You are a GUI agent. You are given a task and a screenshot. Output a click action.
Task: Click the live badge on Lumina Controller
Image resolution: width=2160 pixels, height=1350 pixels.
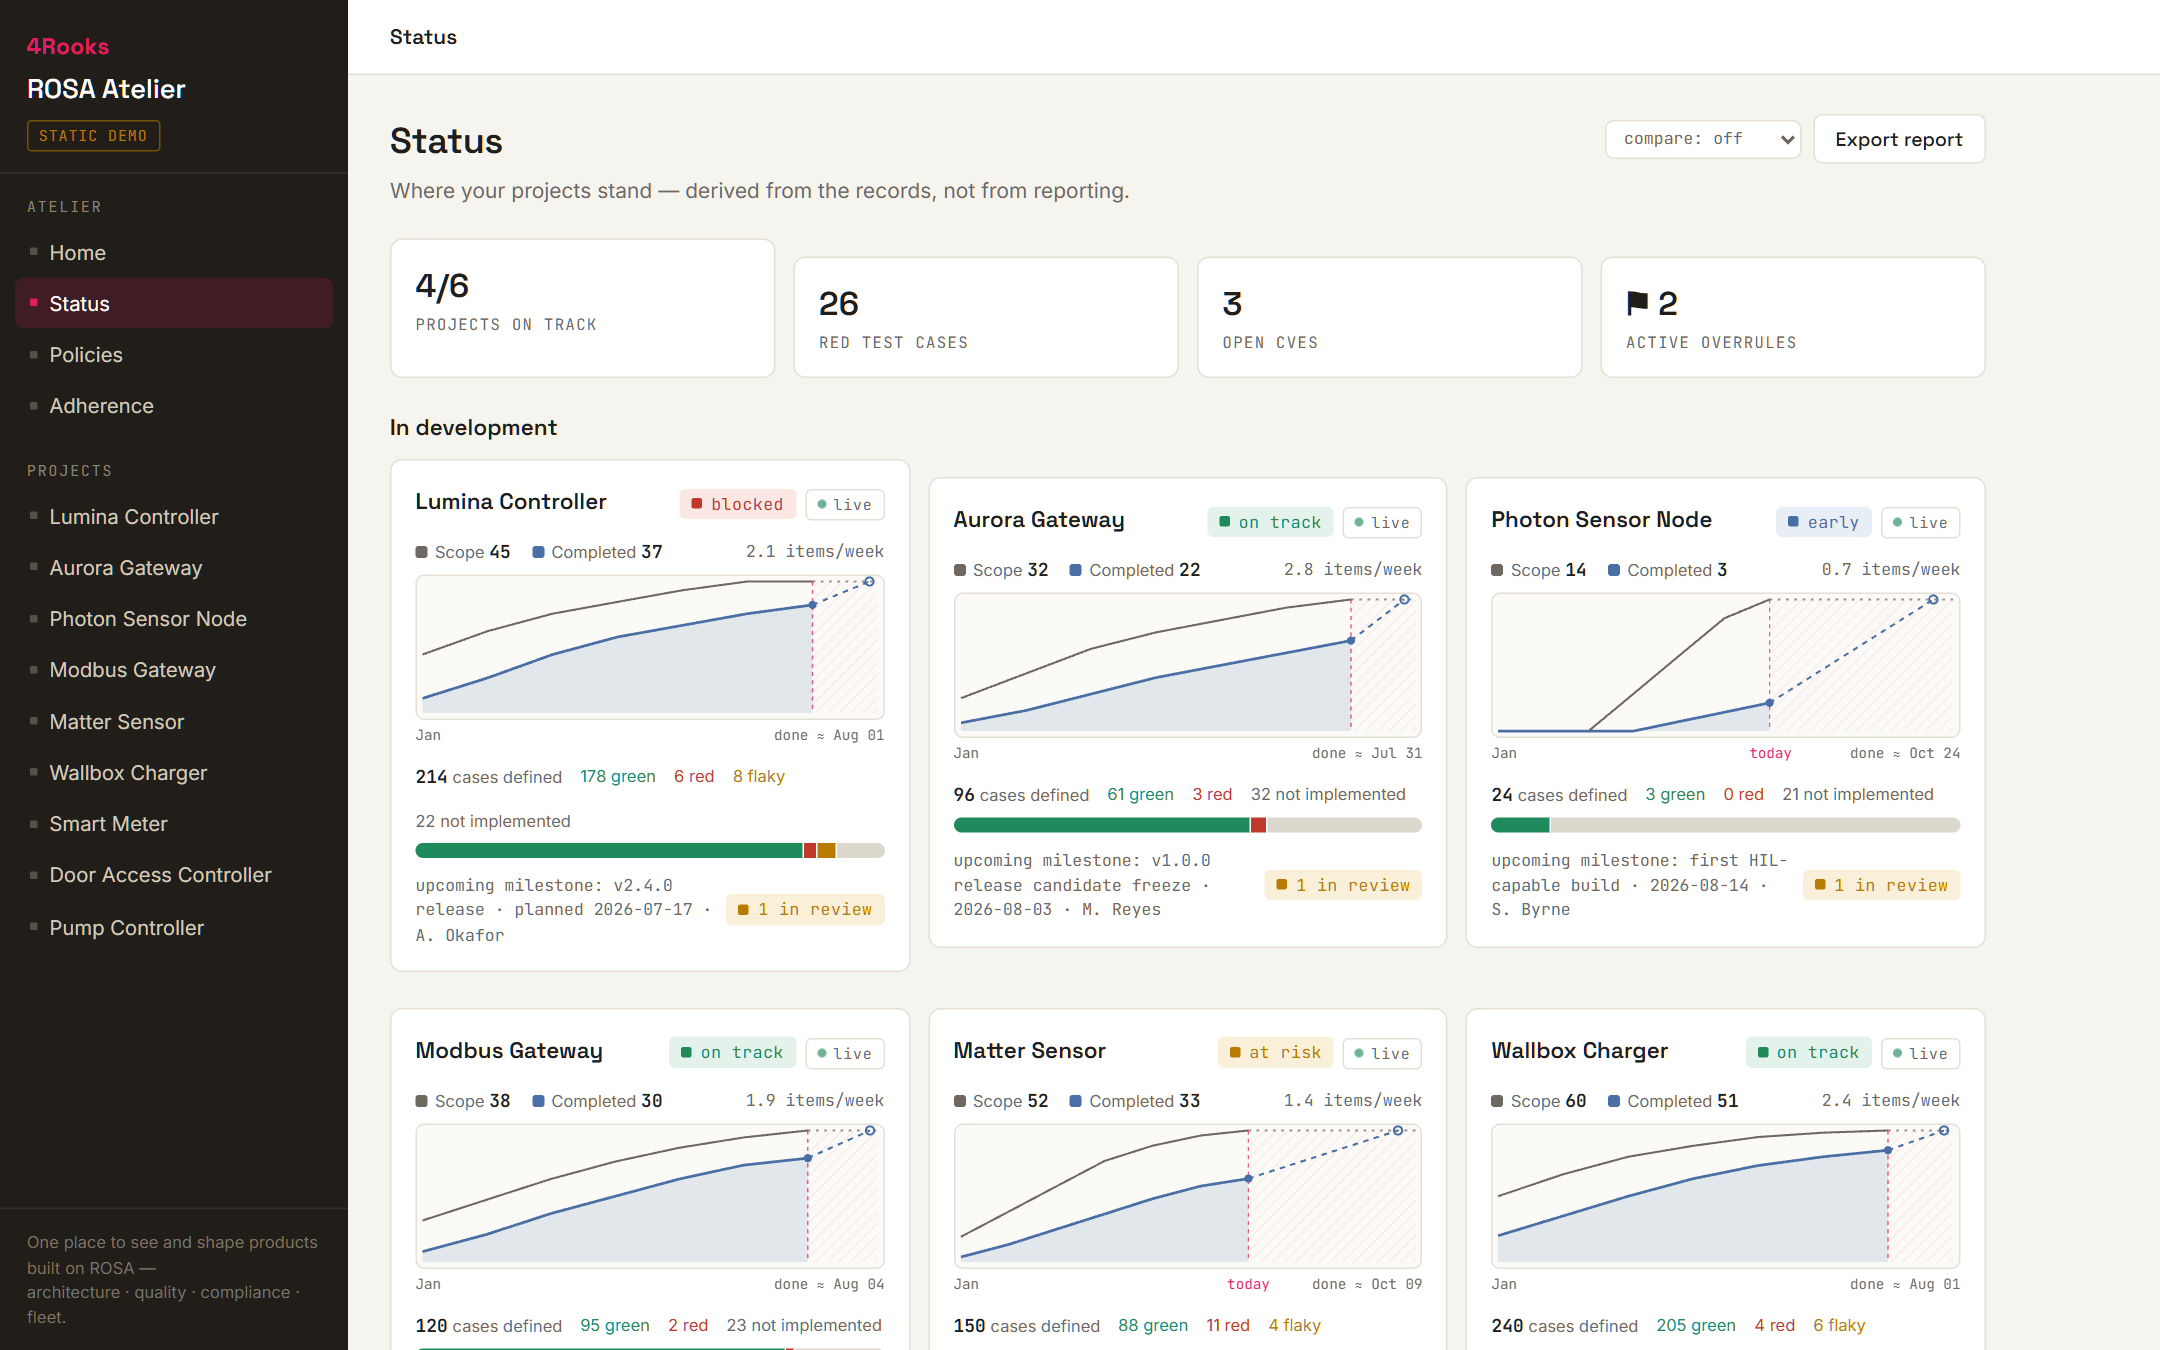[x=845, y=504]
